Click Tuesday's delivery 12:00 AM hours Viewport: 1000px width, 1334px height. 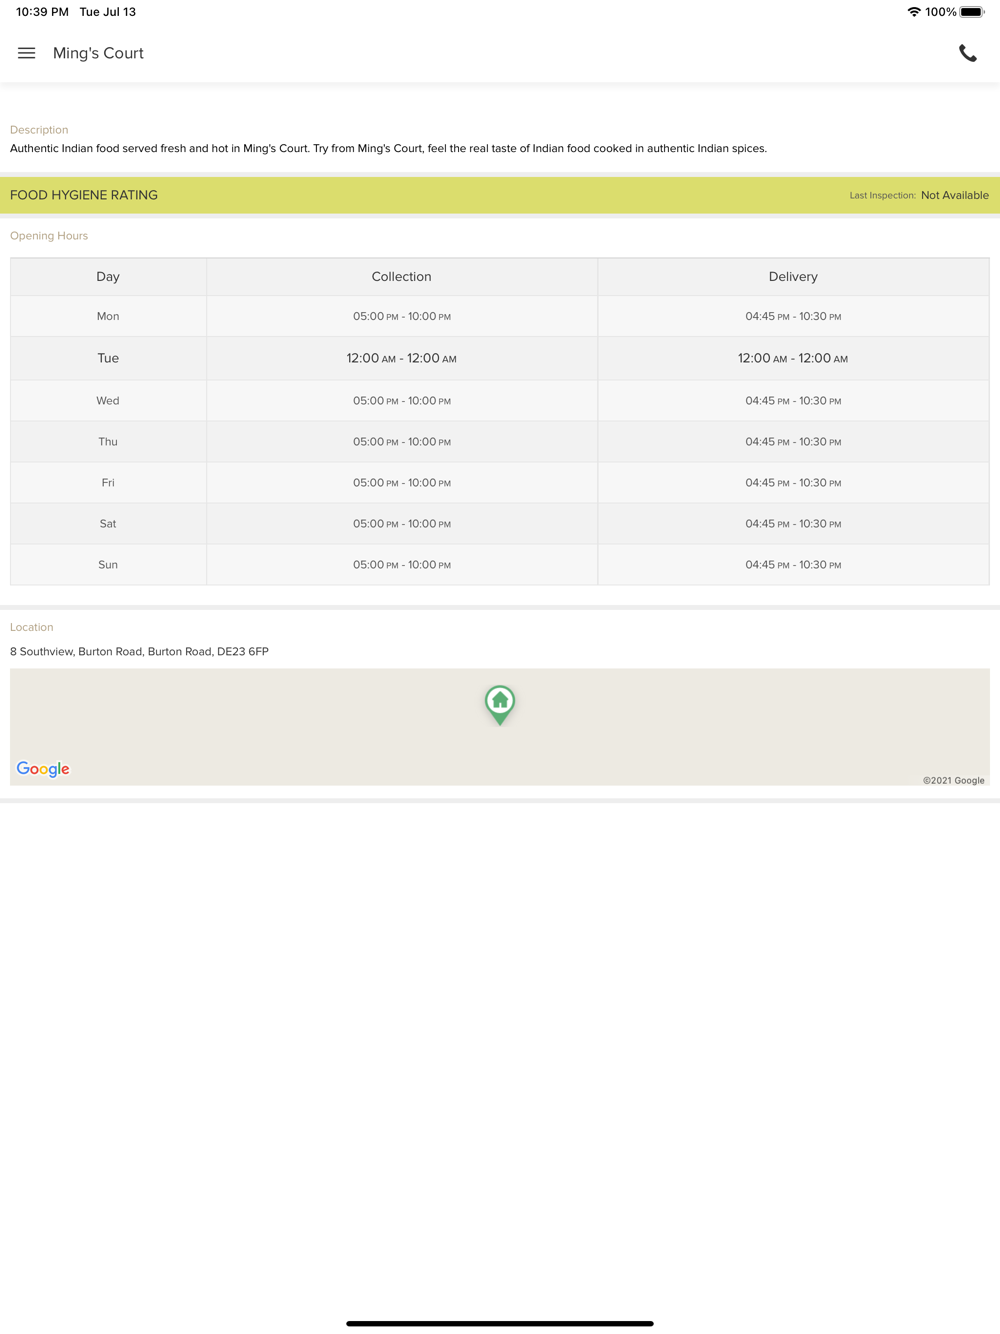click(793, 358)
